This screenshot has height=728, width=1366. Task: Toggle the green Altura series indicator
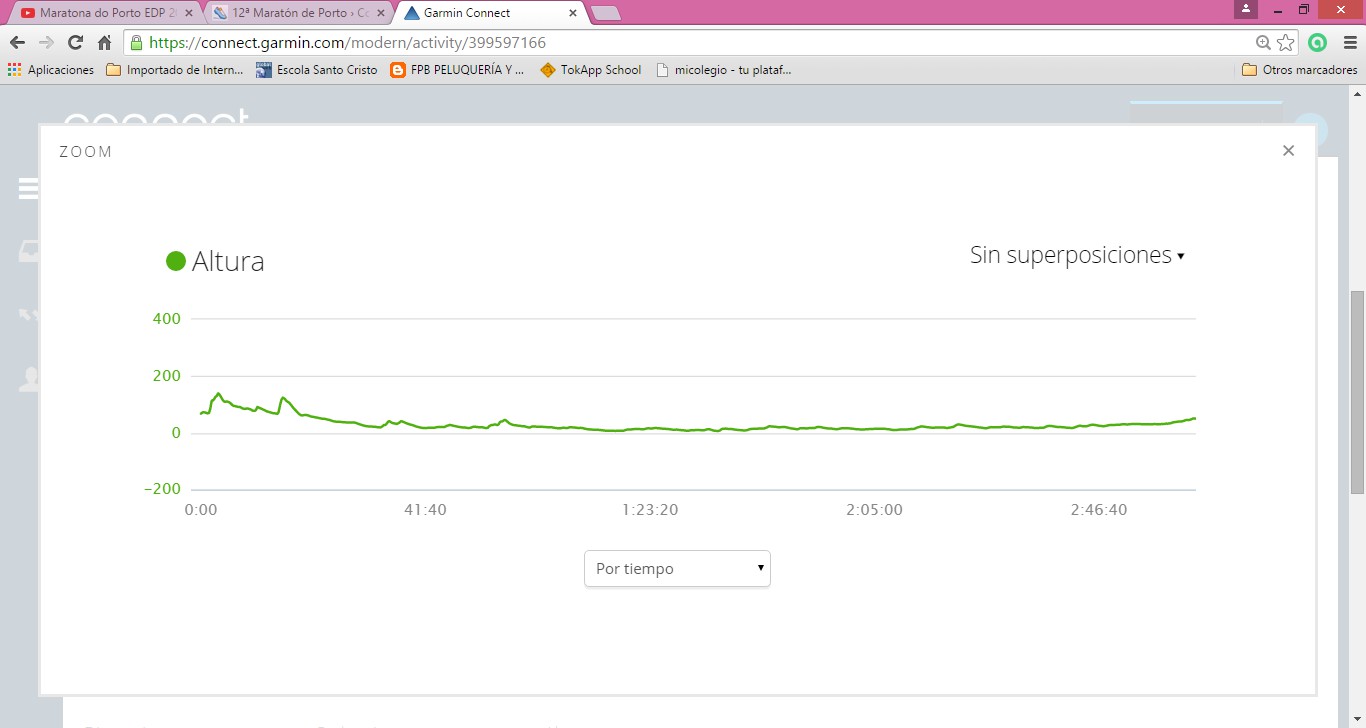(x=176, y=261)
